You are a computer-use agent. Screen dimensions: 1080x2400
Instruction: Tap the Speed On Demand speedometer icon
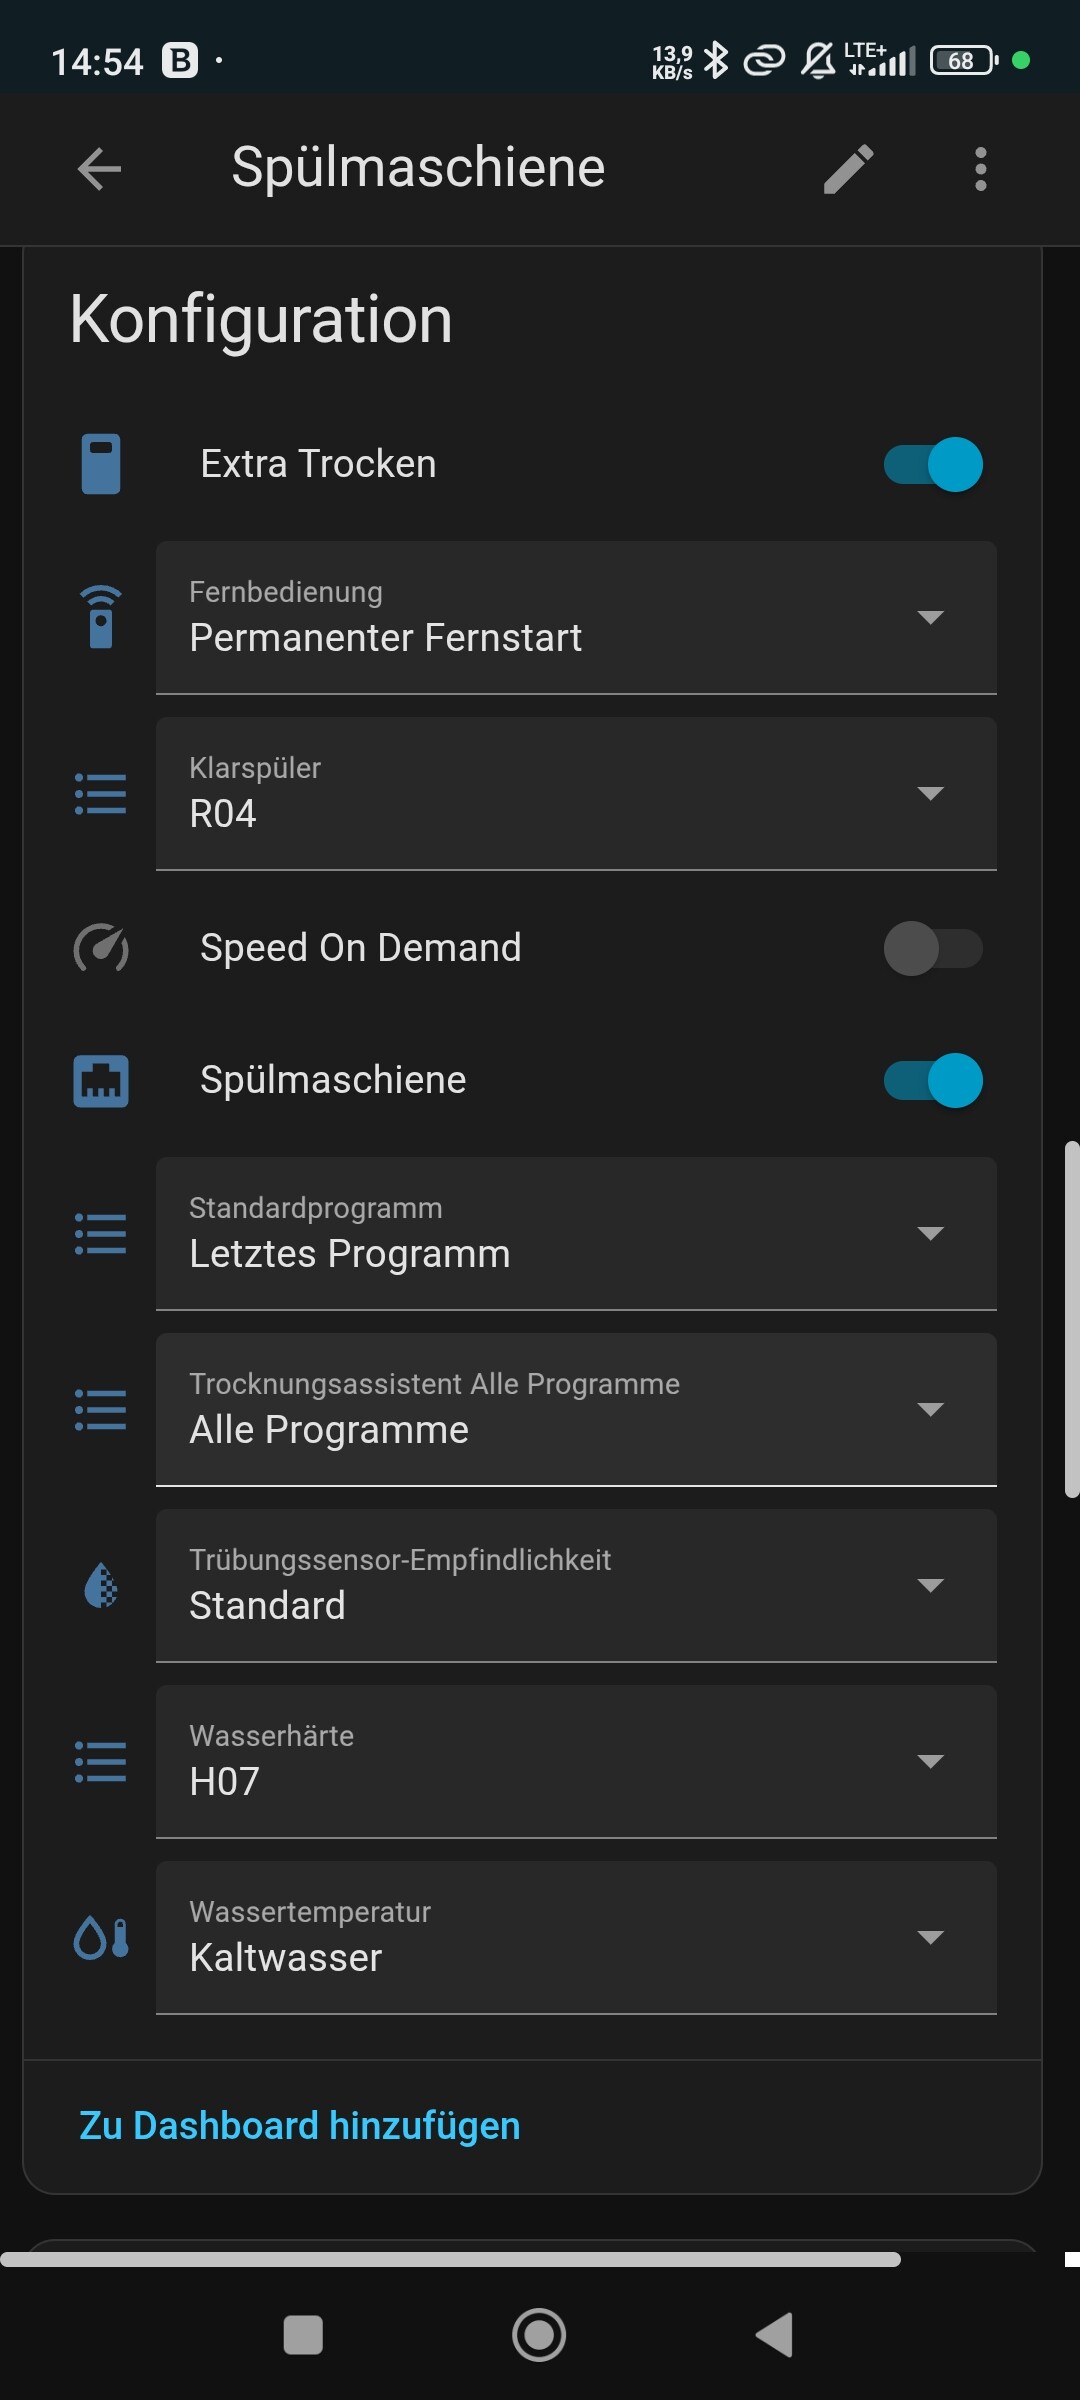(101, 948)
